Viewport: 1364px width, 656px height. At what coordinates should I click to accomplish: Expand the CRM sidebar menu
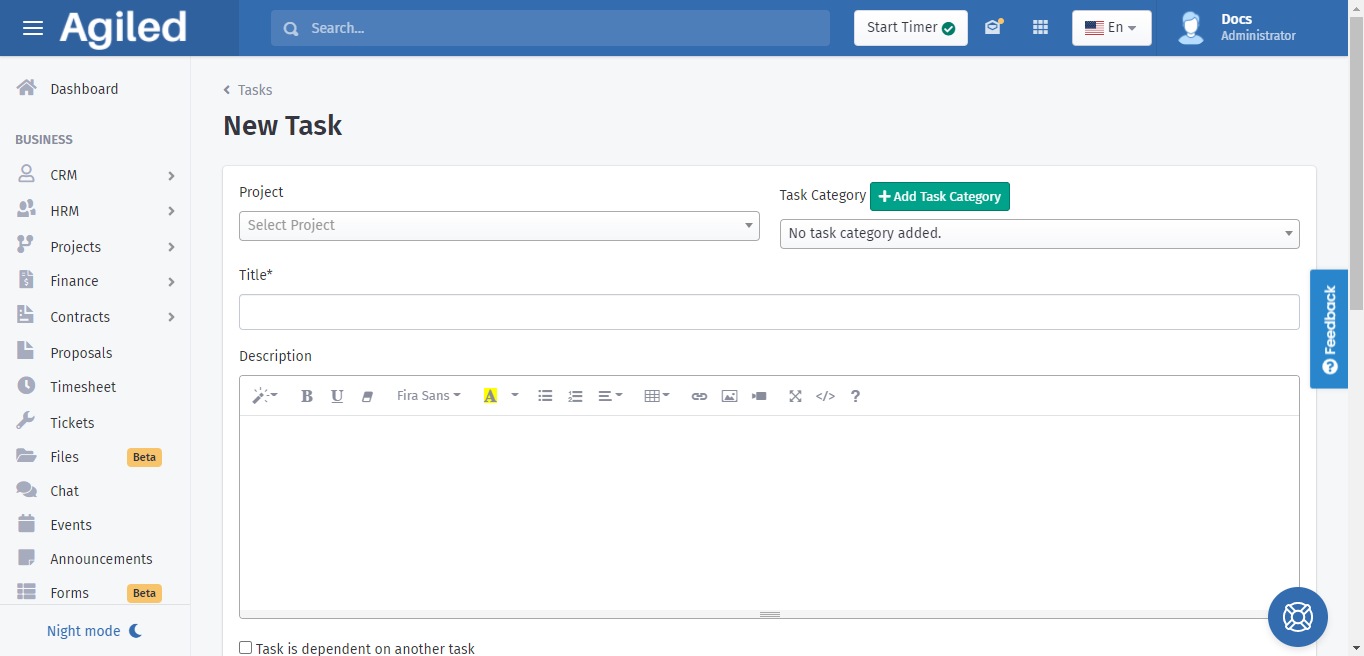pyautogui.click(x=95, y=175)
